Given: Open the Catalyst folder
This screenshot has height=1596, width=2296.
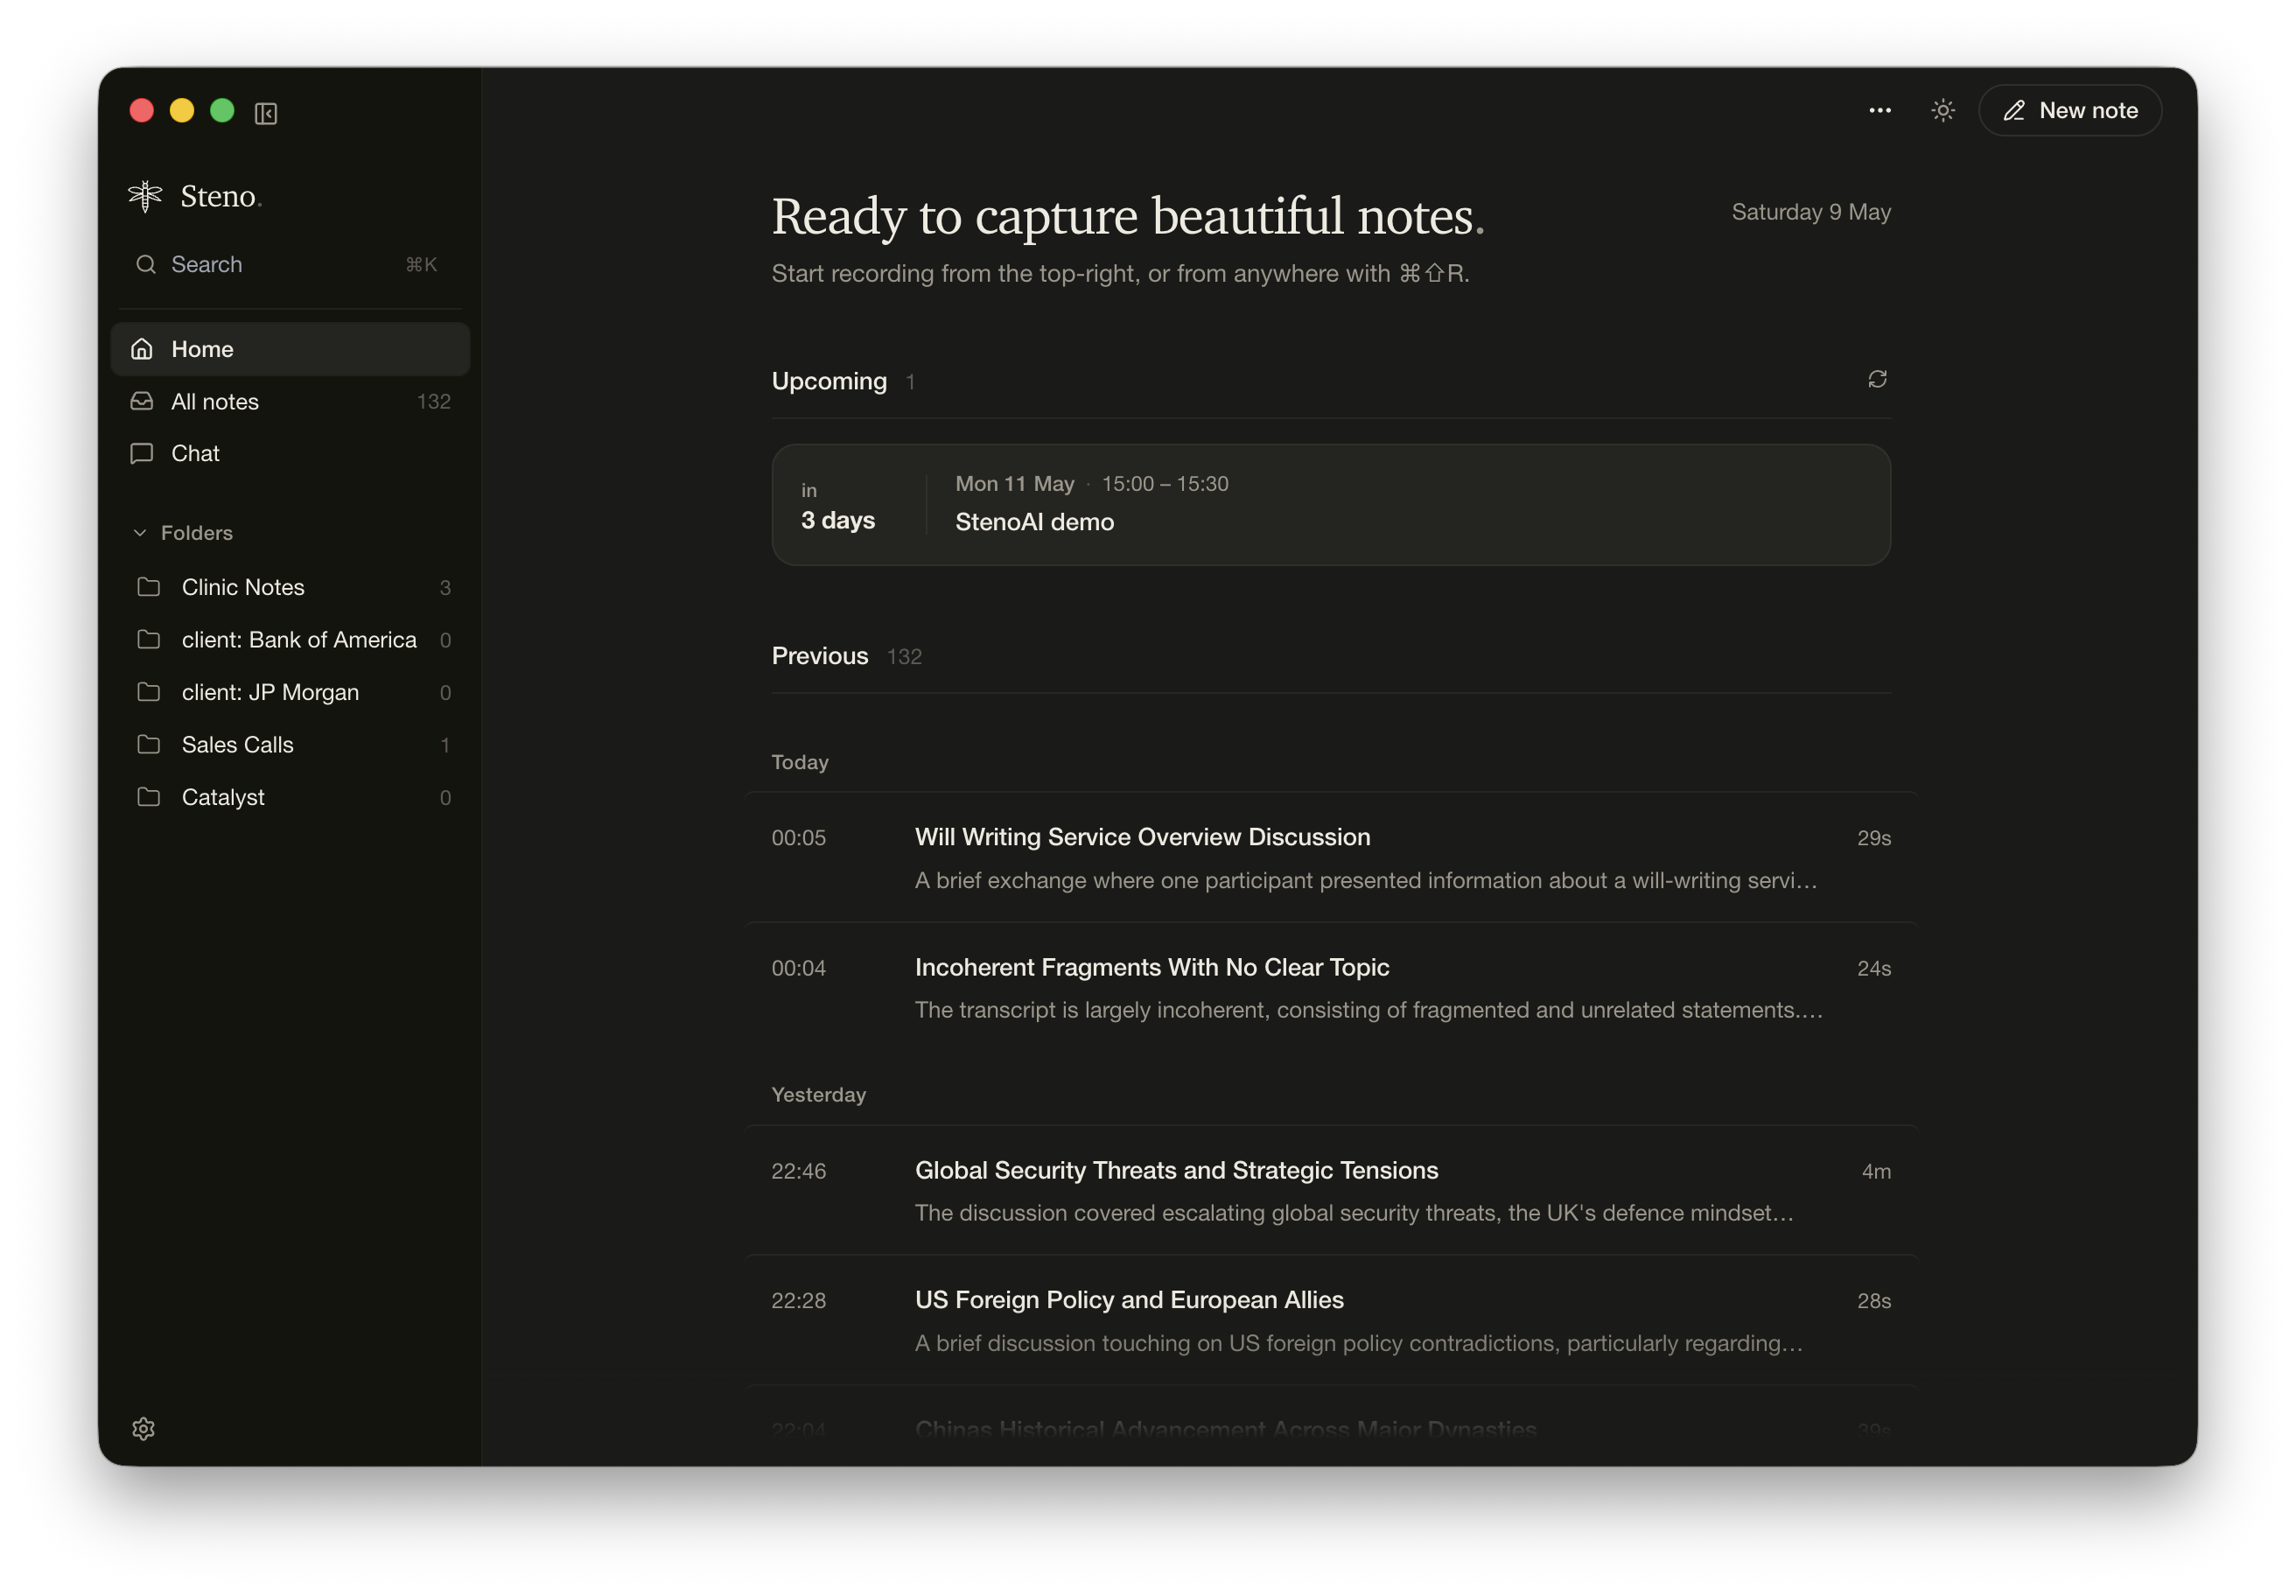Looking at the screenshot, I should coord(290,797).
